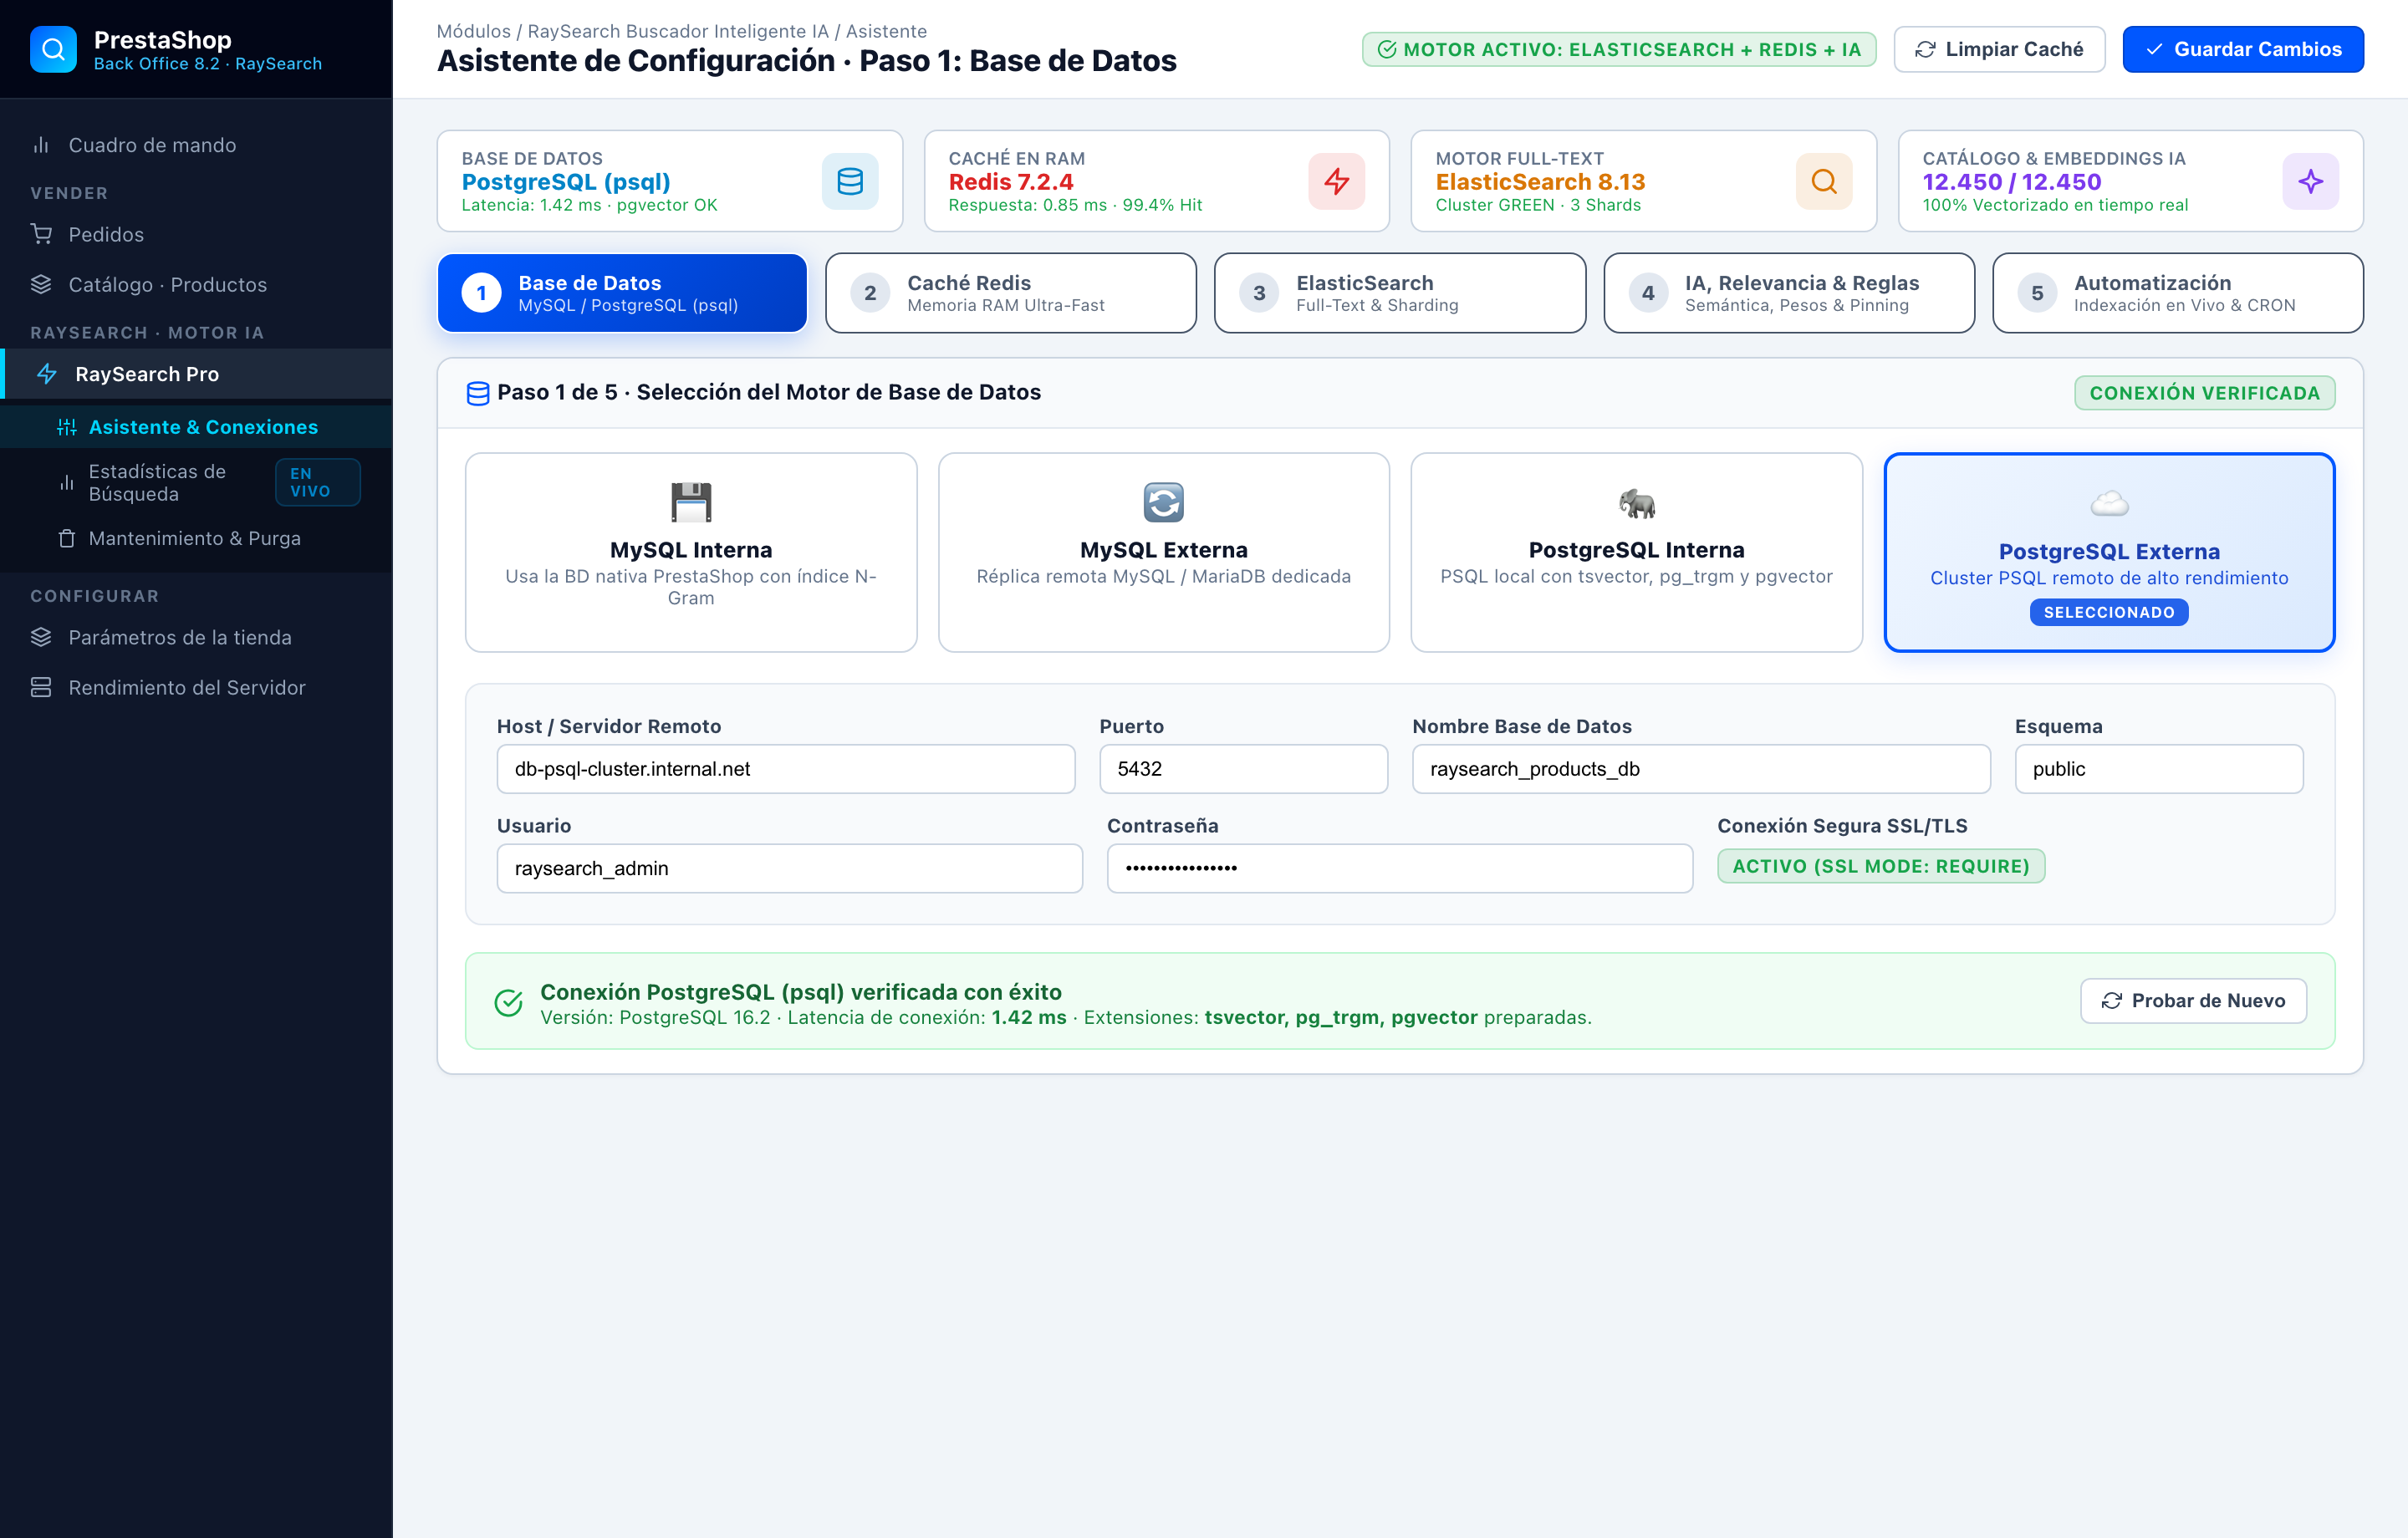Click the cloud icon of PostgreSQL Externa
Viewport: 2408px width, 1538px height.
click(2109, 503)
